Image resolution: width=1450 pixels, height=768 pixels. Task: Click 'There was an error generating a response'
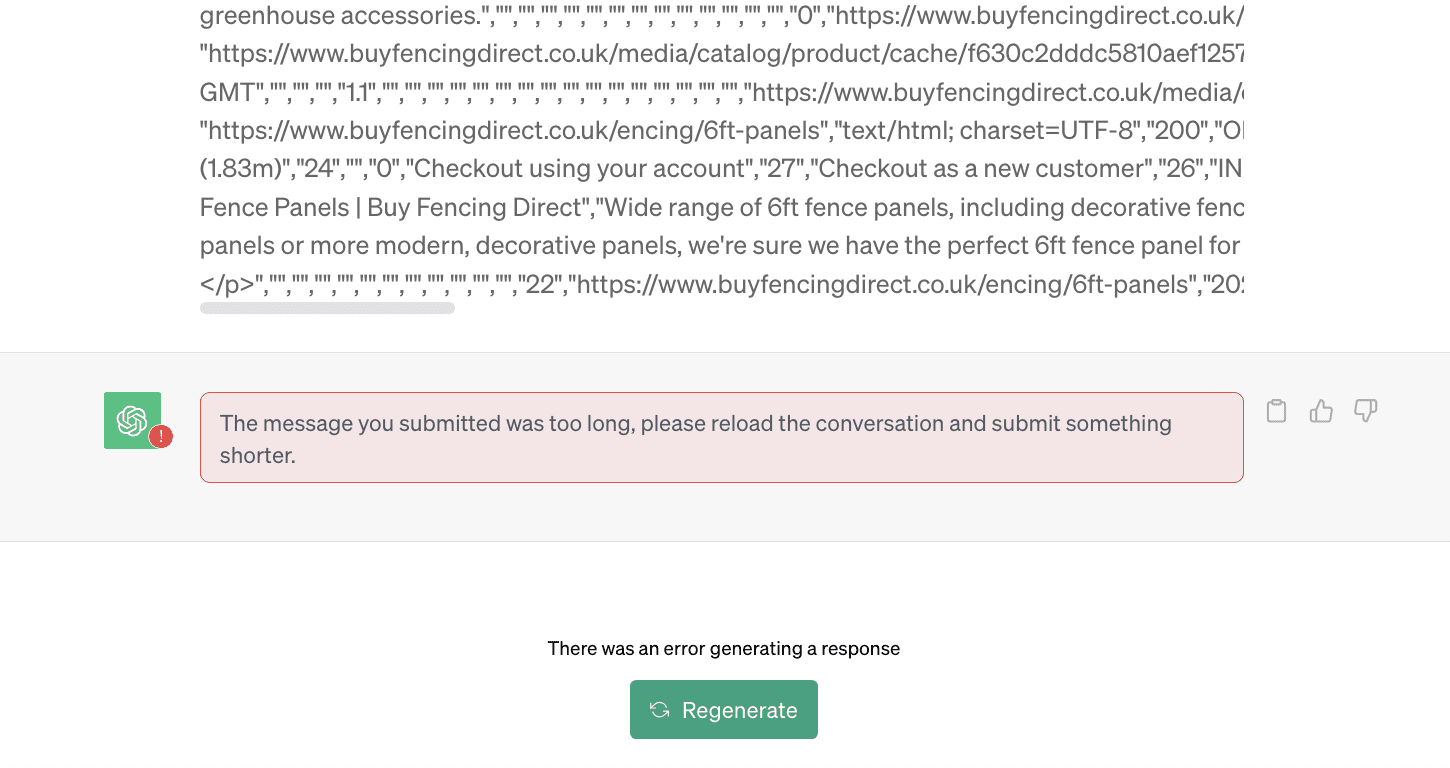click(x=723, y=648)
